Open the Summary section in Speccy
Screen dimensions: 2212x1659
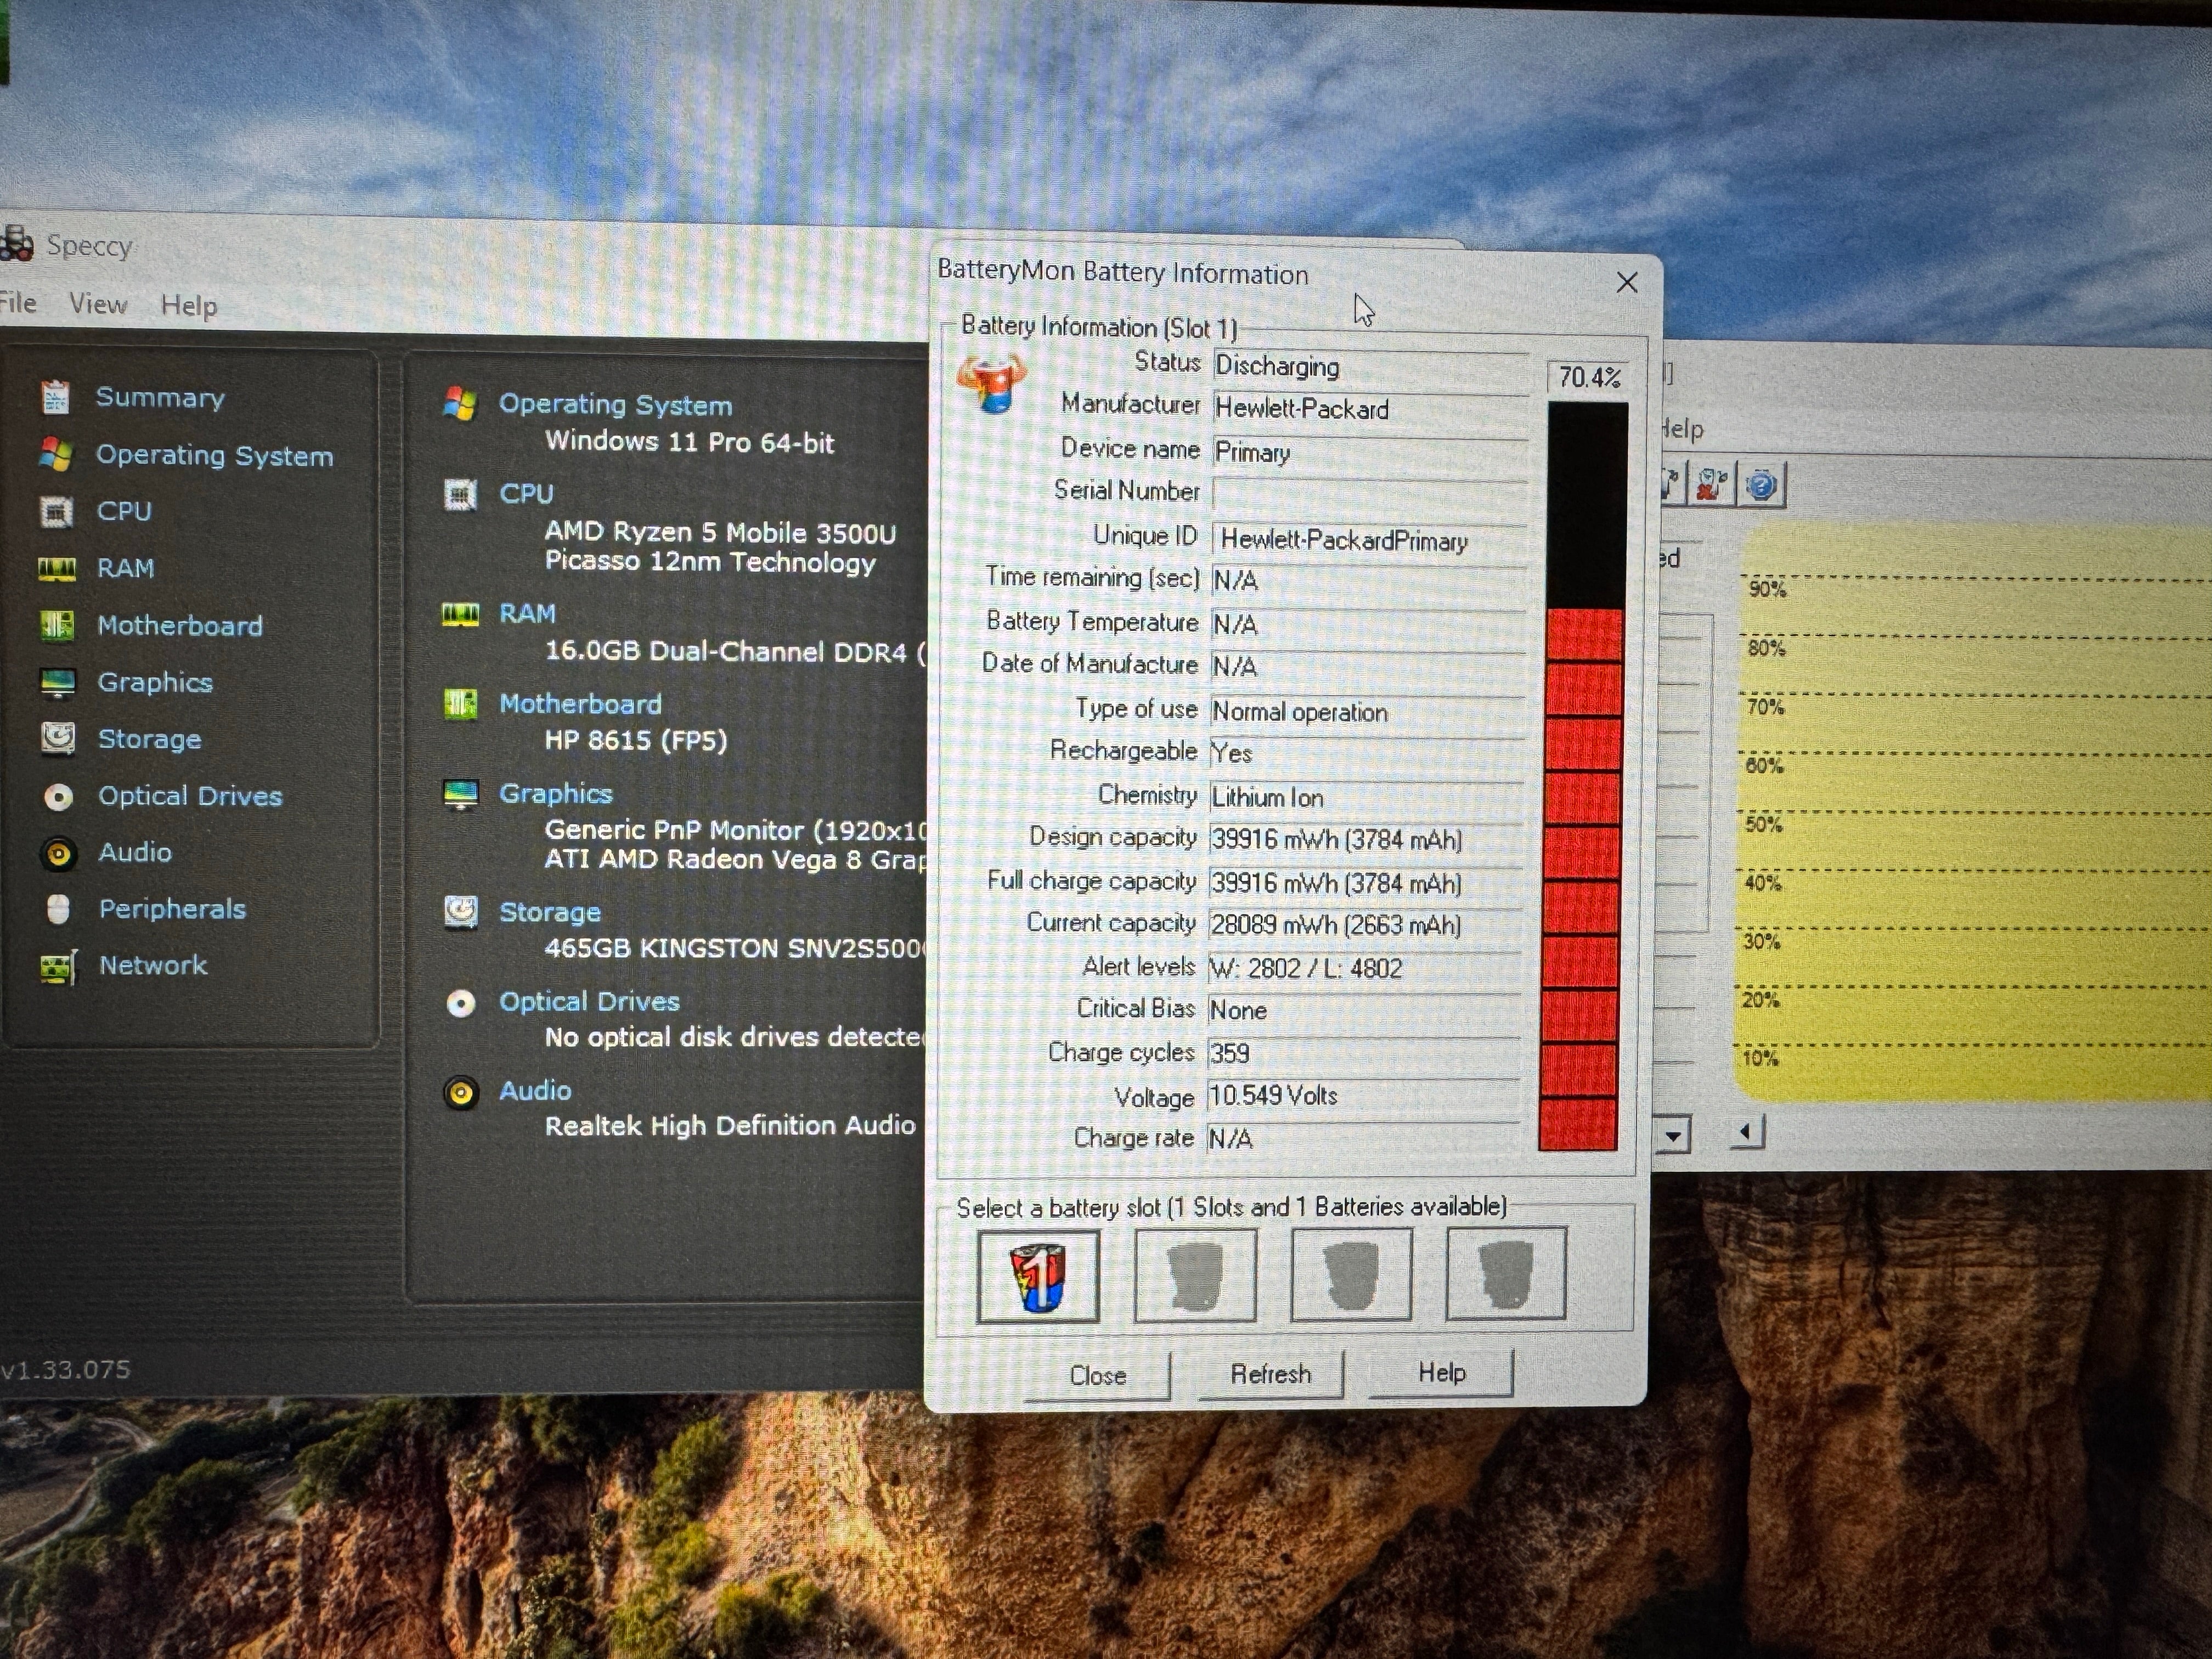[x=159, y=397]
